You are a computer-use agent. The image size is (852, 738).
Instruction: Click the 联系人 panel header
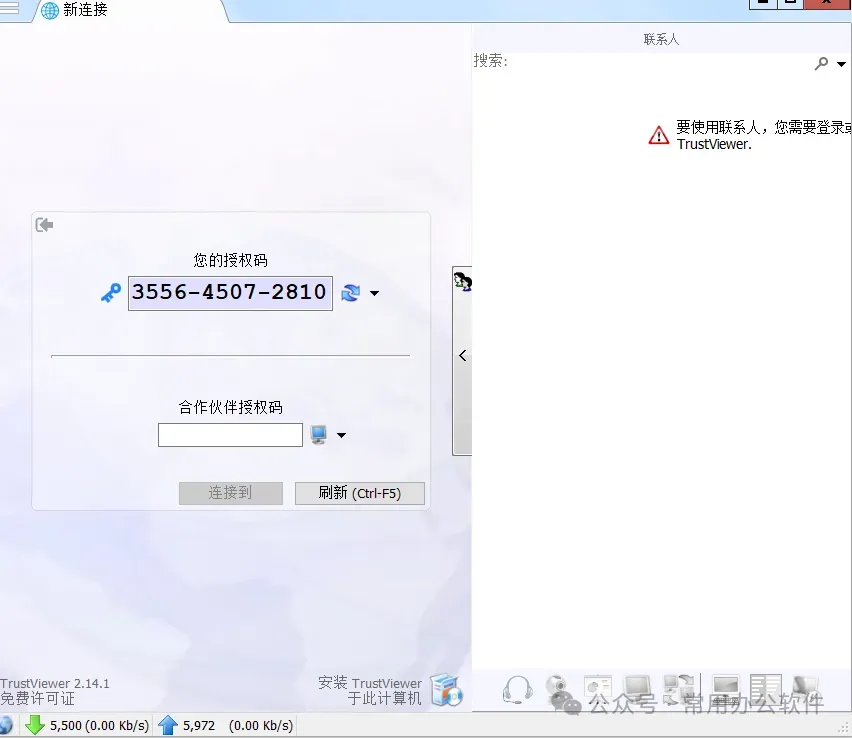pos(661,39)
